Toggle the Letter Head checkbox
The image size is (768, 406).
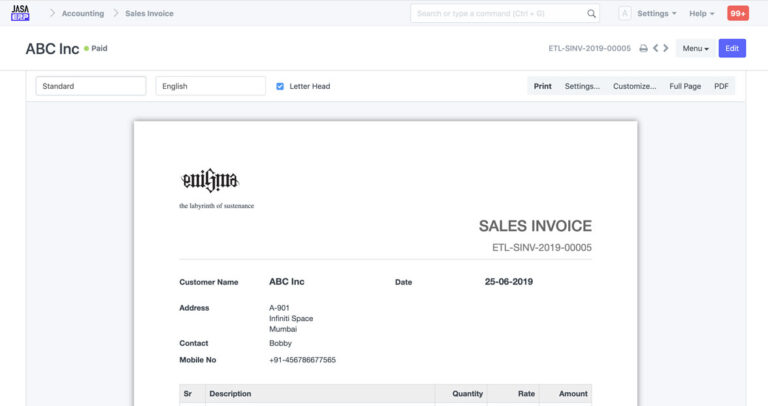[280, 86]
